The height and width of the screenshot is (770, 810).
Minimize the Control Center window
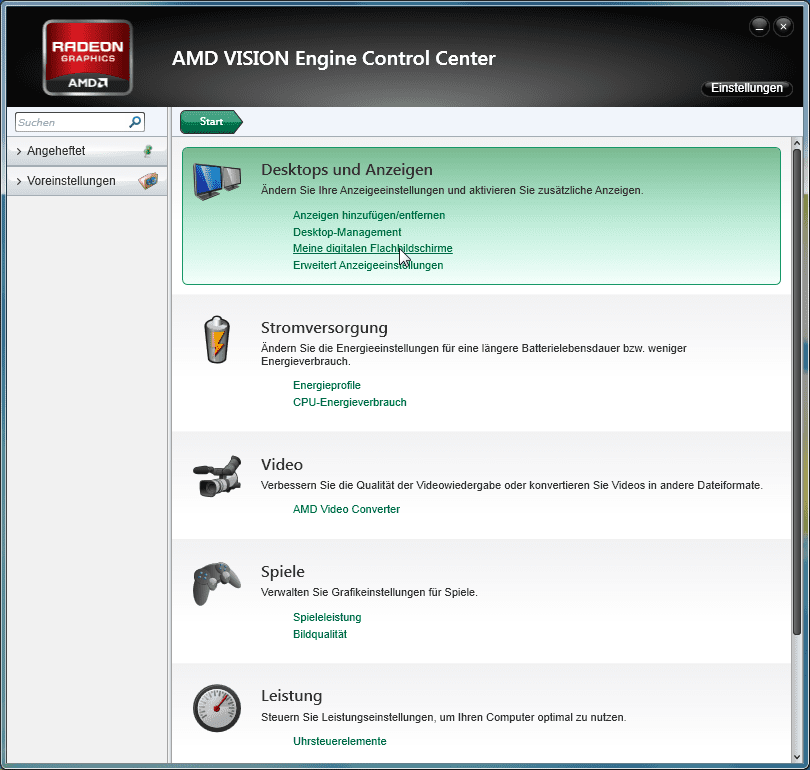pyautogui.click(x=759, y=26)
